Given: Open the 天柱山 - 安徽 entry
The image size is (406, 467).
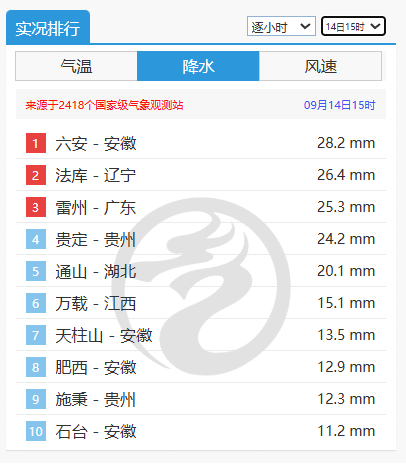Looking at the screenshot, I should click(201, 335).
